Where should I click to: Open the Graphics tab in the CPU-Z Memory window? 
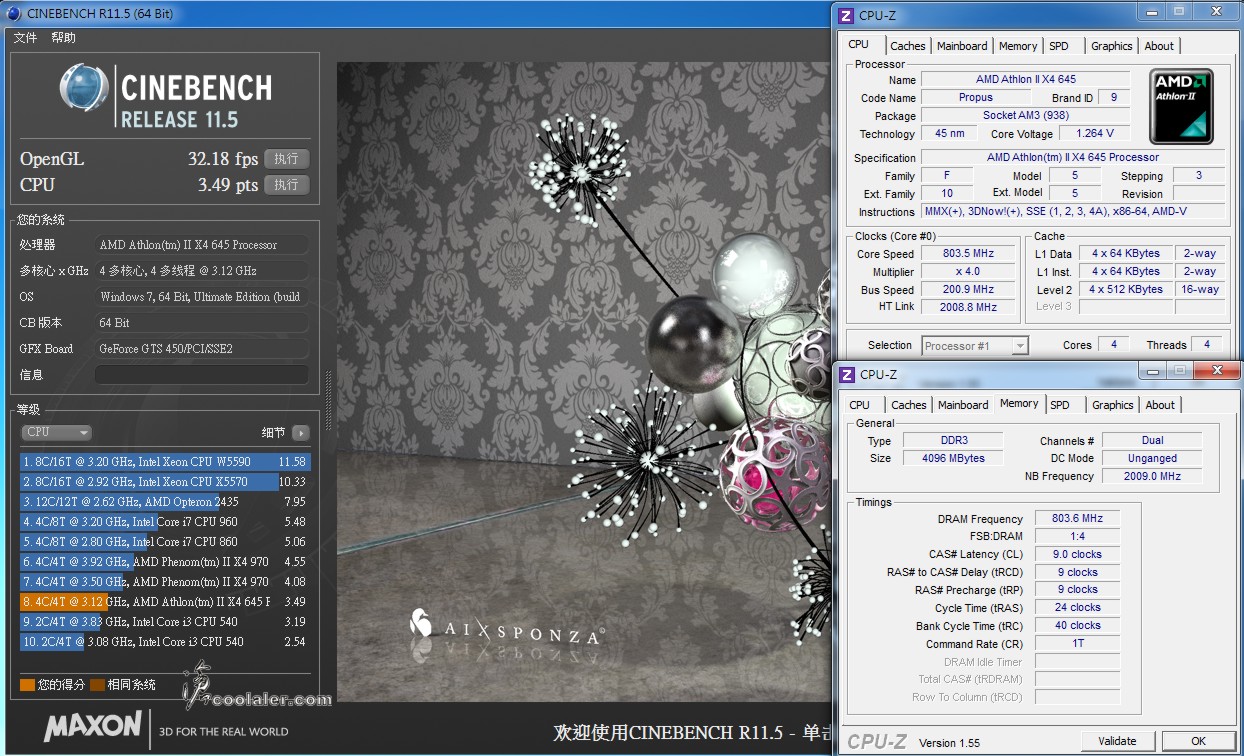pyautogui.click(x=1113, y=405)
